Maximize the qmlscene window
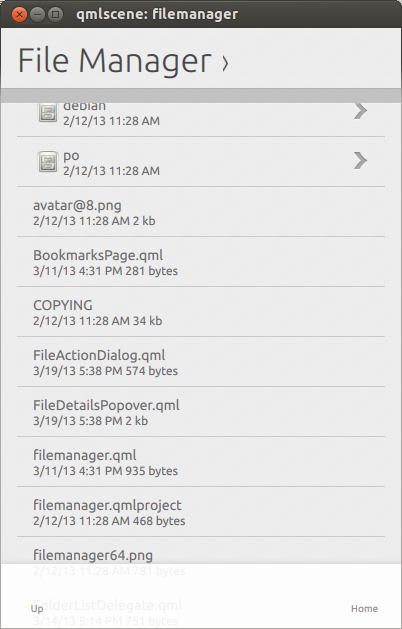 pos(55,15)
